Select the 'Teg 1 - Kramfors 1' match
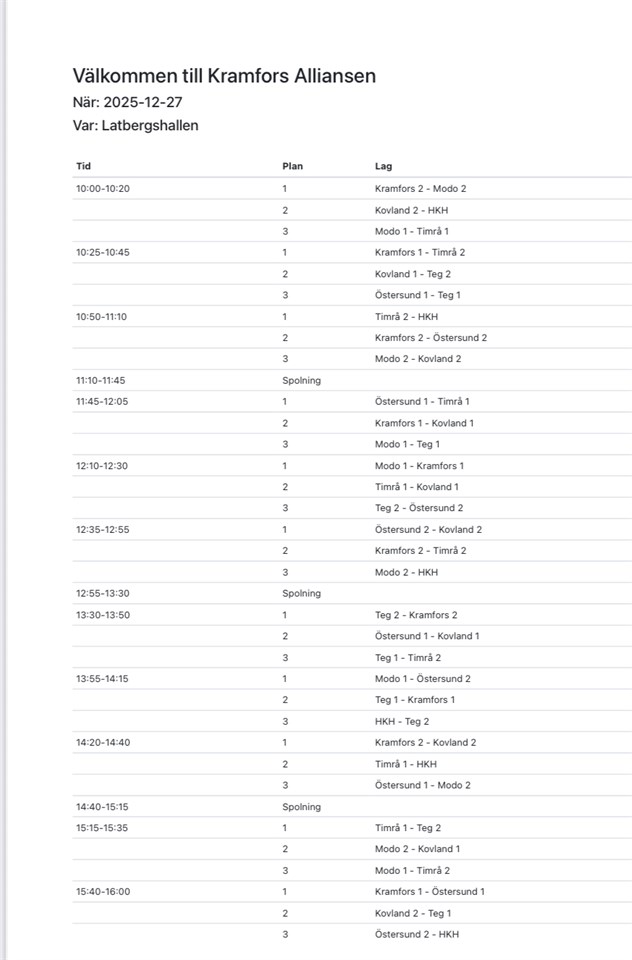 click(415, 700)
